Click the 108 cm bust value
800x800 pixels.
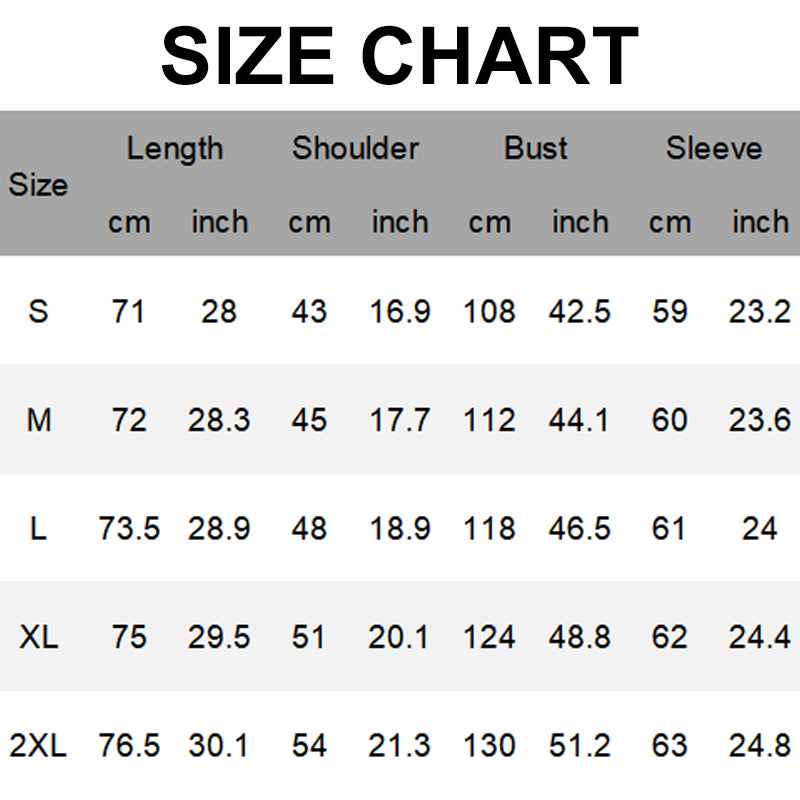coord(489,311)
